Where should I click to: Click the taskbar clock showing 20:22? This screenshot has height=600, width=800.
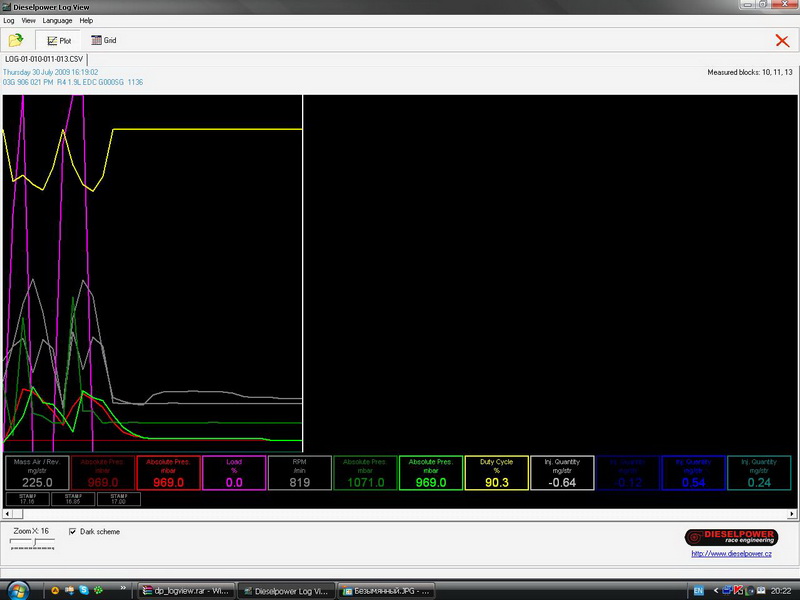(x=781, y=591)
